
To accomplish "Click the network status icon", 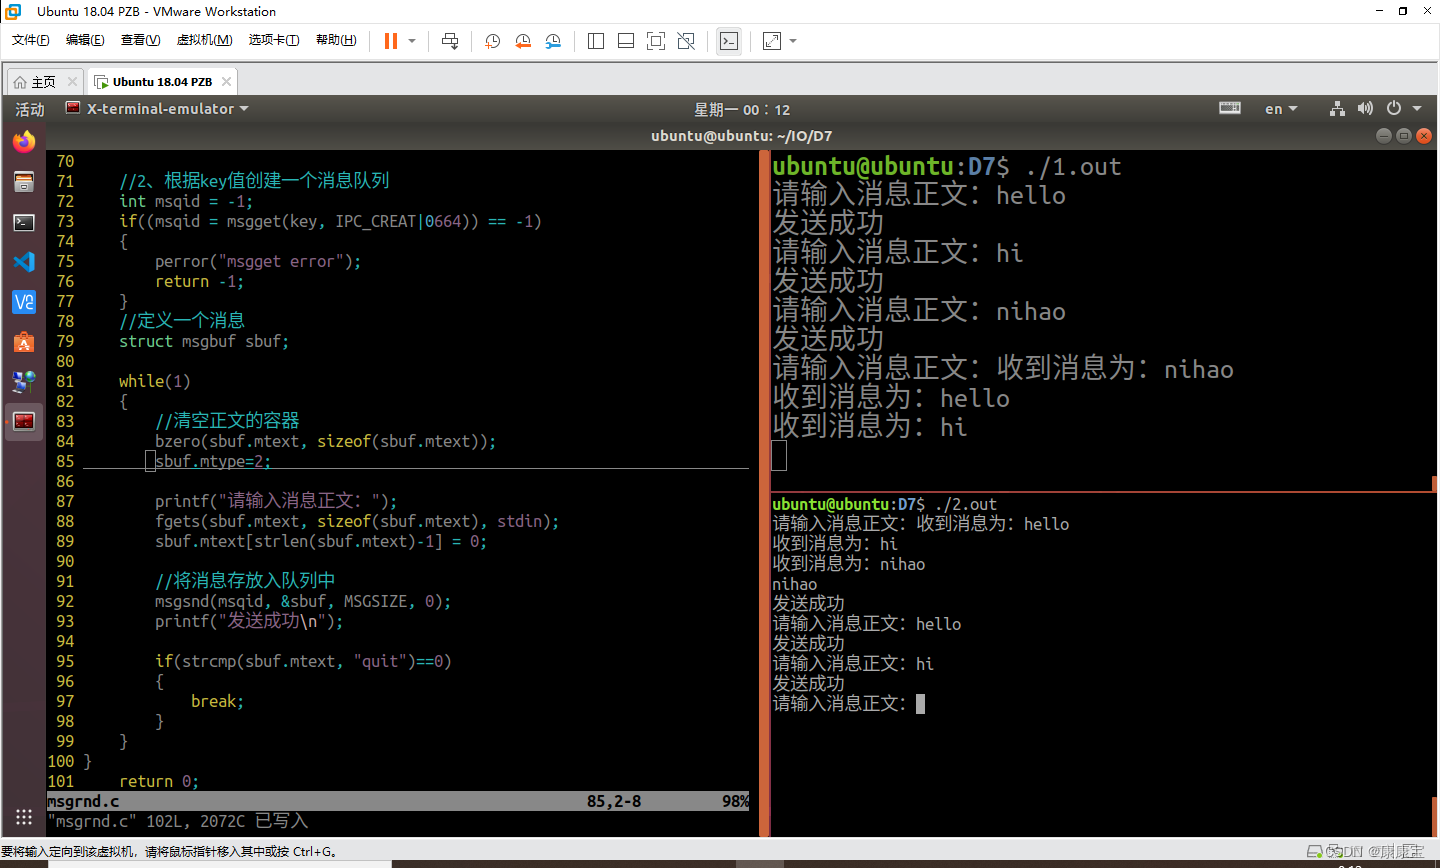I will 1338,108.
